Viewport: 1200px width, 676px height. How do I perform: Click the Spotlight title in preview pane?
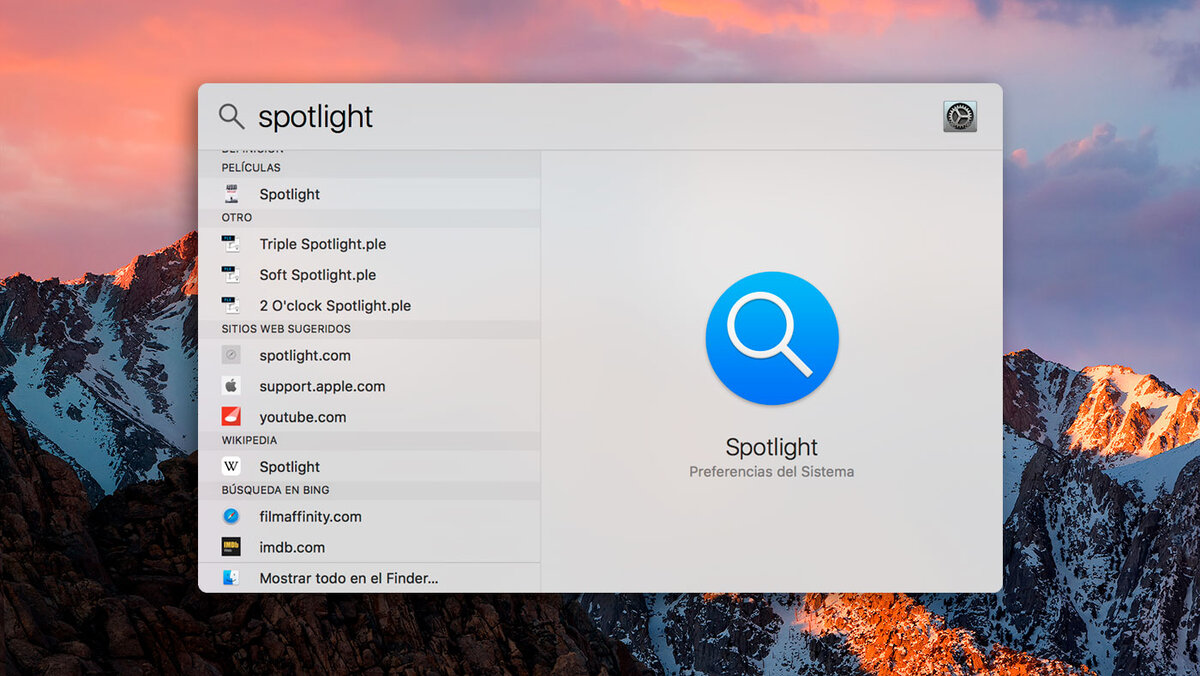point(772,447)
